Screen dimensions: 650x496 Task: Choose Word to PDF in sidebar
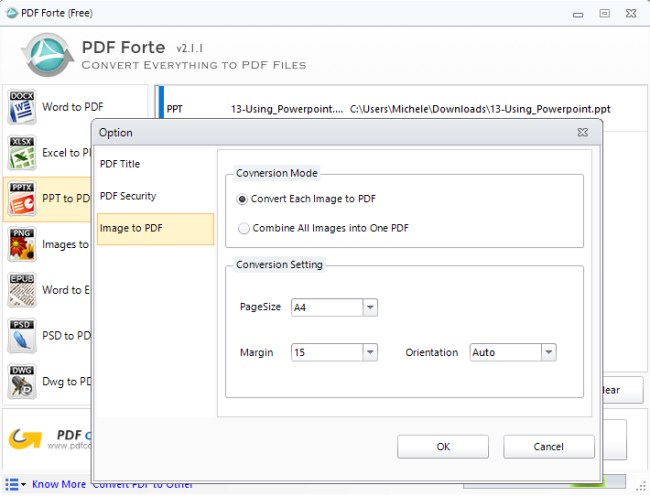click(73, 107)
